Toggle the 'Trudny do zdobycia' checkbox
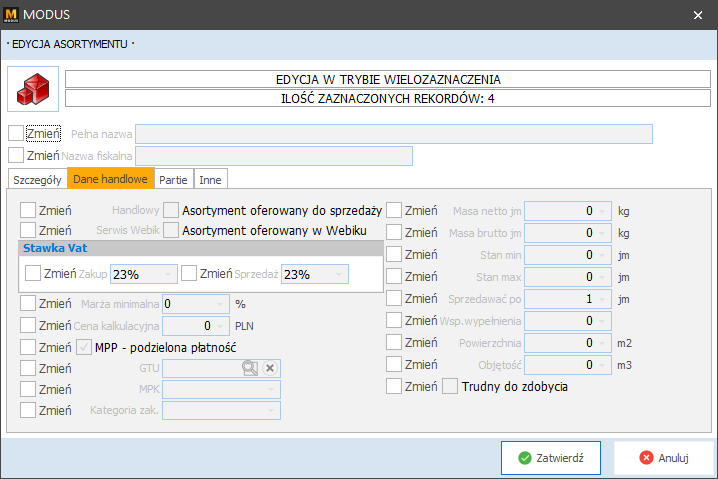Image resolution: width=718 pixels, height=479 pixels. (x=451, y=386)
